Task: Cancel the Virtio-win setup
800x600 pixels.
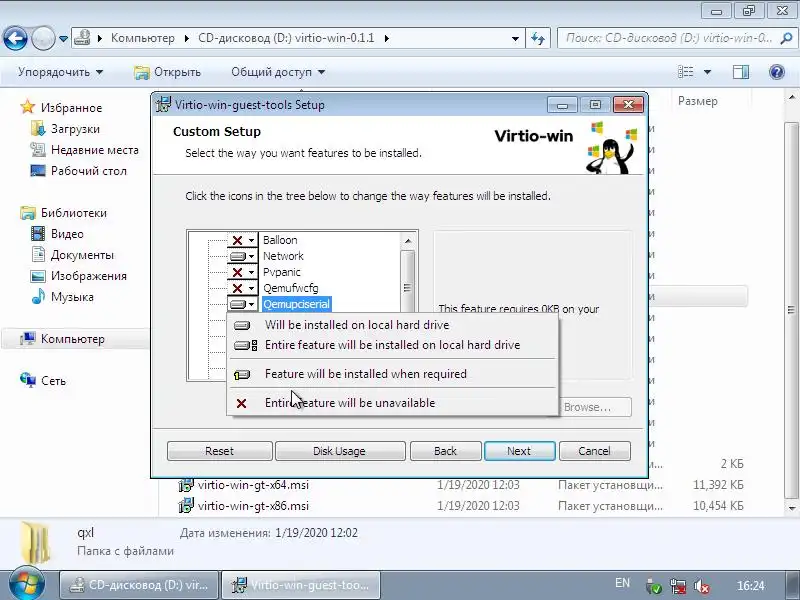Action: tap(594, 451)
